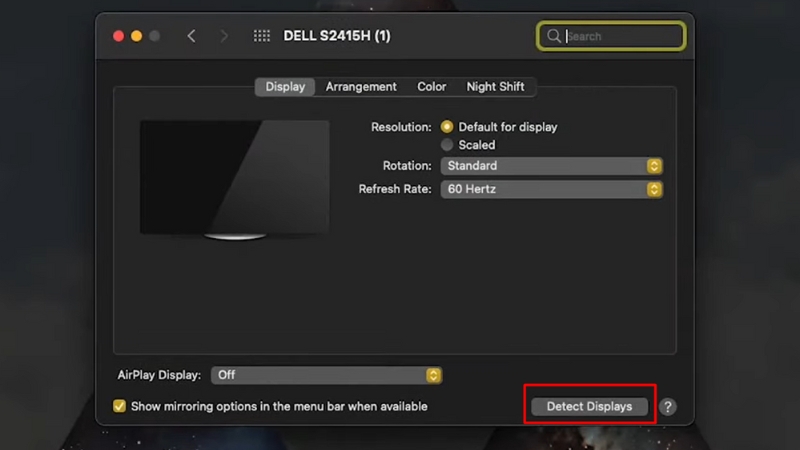Open the show-all preferences grid icon
Viewport: 800px width, 450px height.
click(262, 36)
